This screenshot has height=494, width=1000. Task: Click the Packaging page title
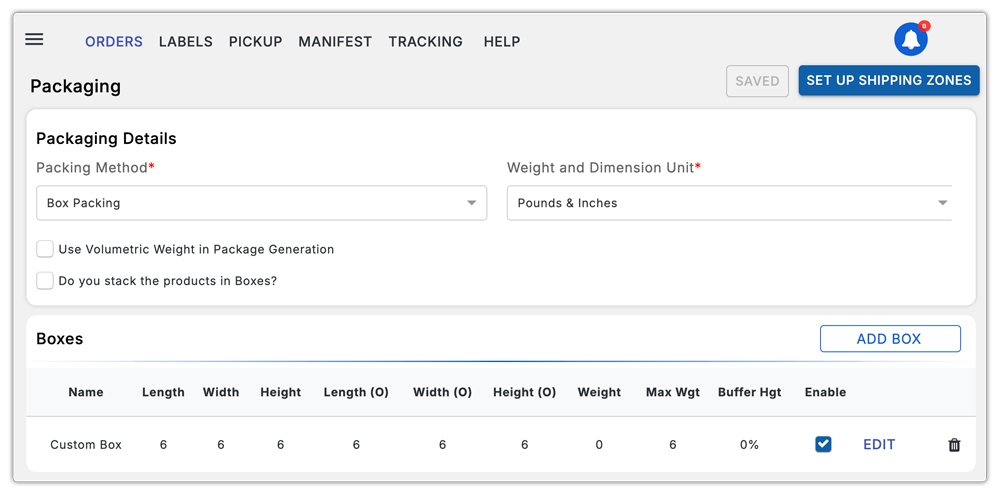coord(75,86)
